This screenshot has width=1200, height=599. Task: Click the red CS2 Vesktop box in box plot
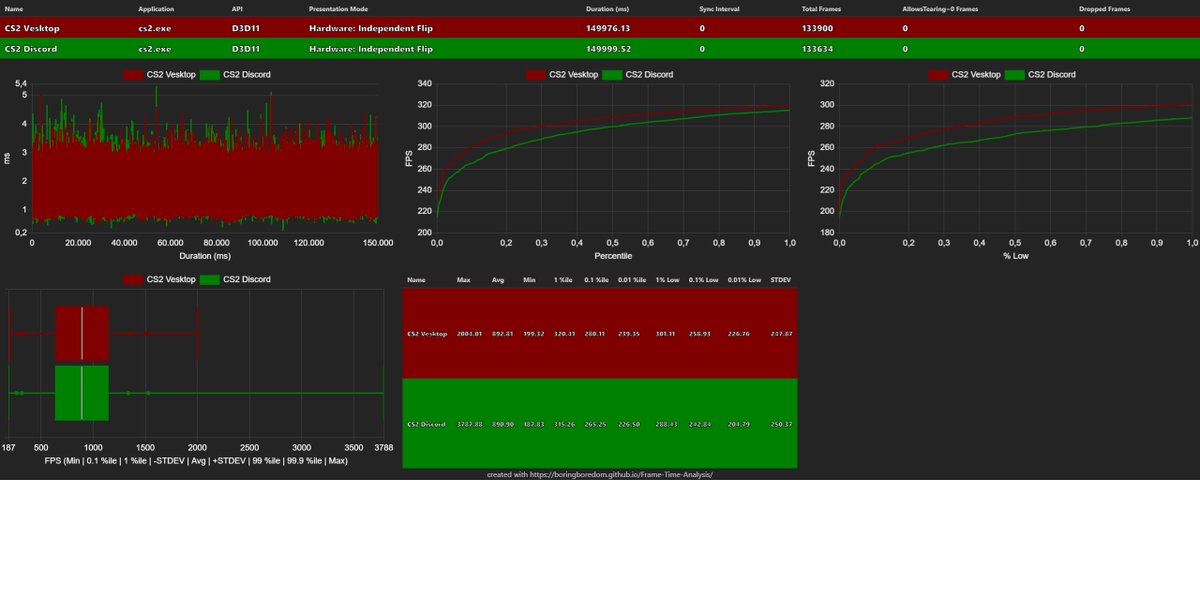[82, 333]
